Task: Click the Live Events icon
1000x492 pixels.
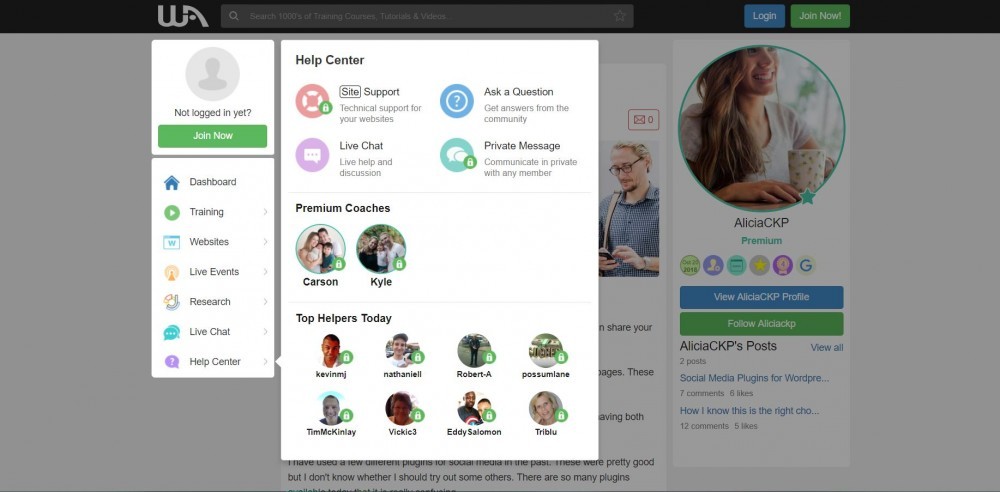Action: (172, 272)
